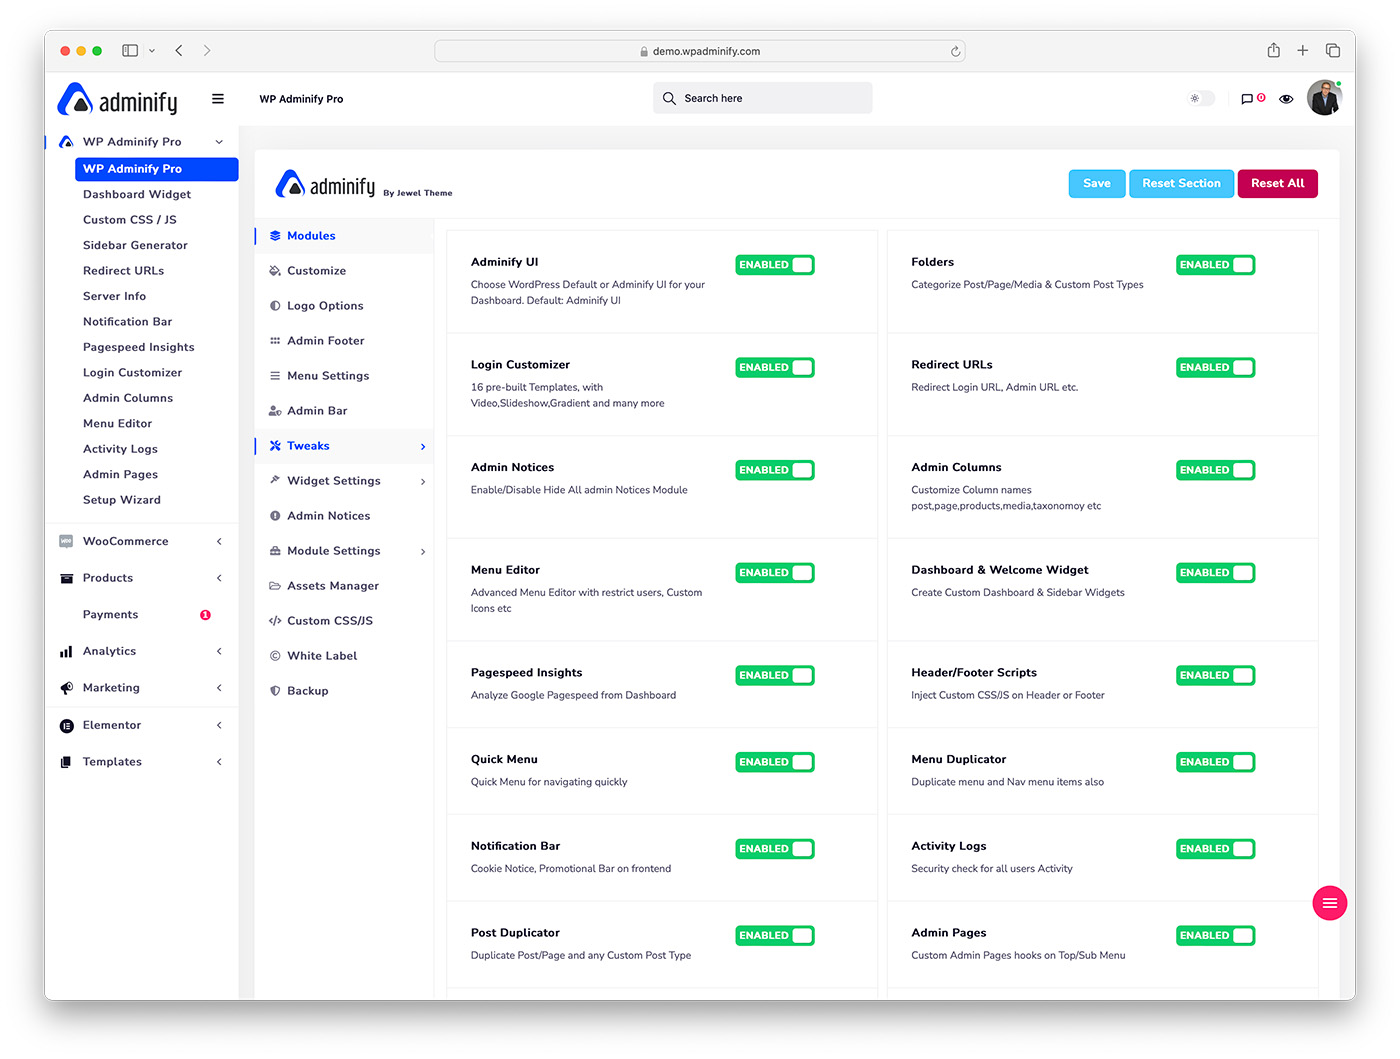Expand the Elementor submenu arrow
This screenshot has width=1400, height=1059.
(219, 725)
